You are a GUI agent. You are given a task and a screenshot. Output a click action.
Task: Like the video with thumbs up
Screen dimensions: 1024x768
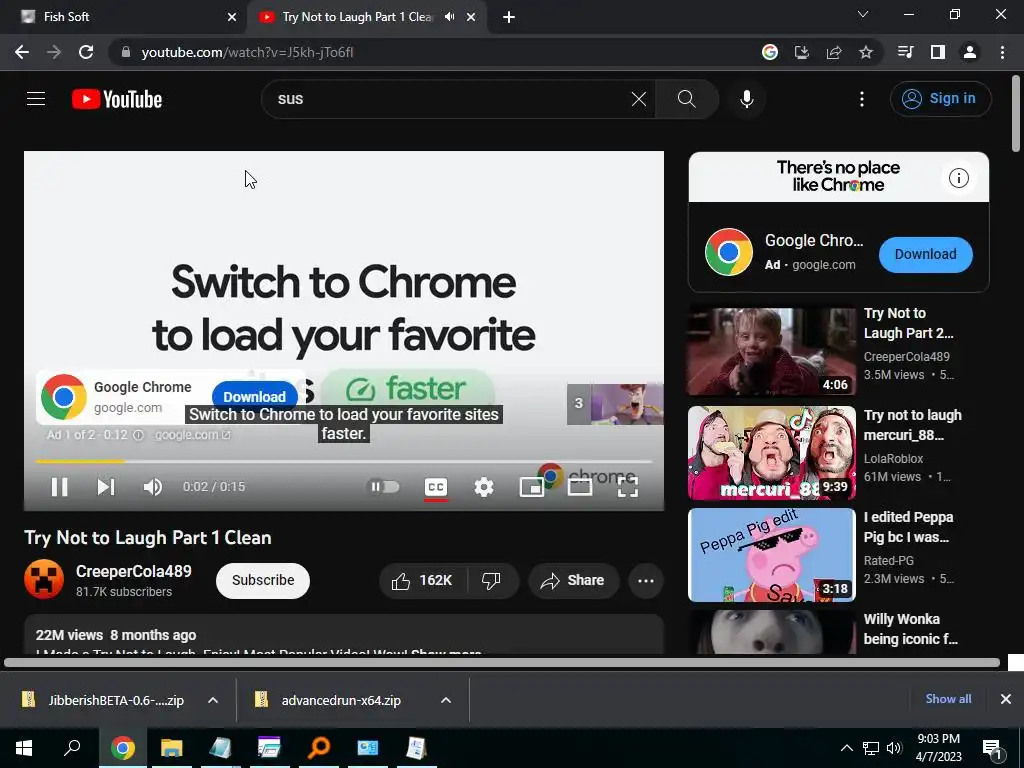point(423,581)
